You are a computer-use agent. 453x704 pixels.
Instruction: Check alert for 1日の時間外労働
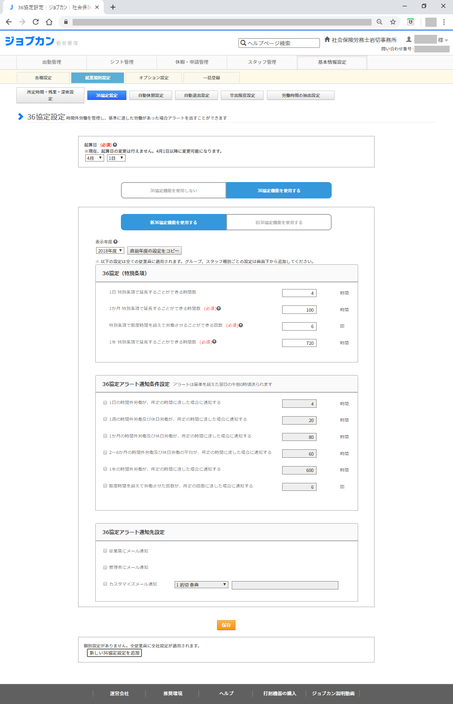(x=105, y=403)
